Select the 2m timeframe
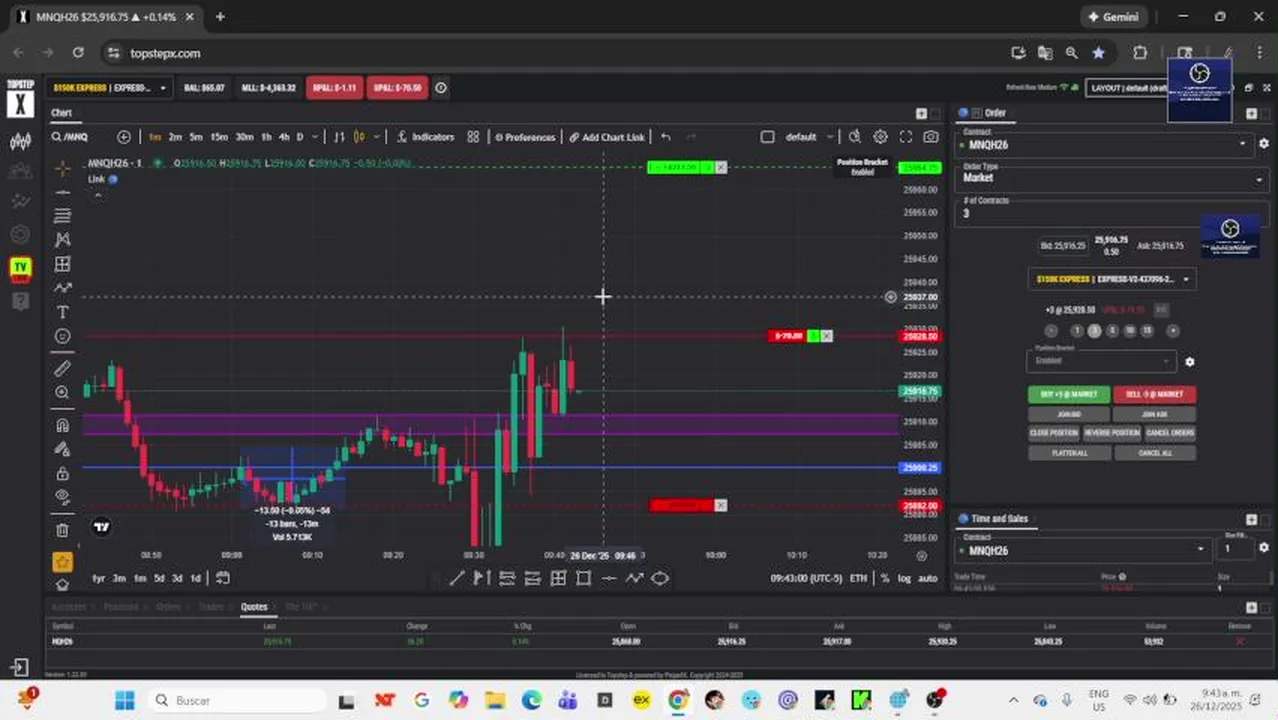This screenshot has height=720, width=1278. click(x=175, y=137)
